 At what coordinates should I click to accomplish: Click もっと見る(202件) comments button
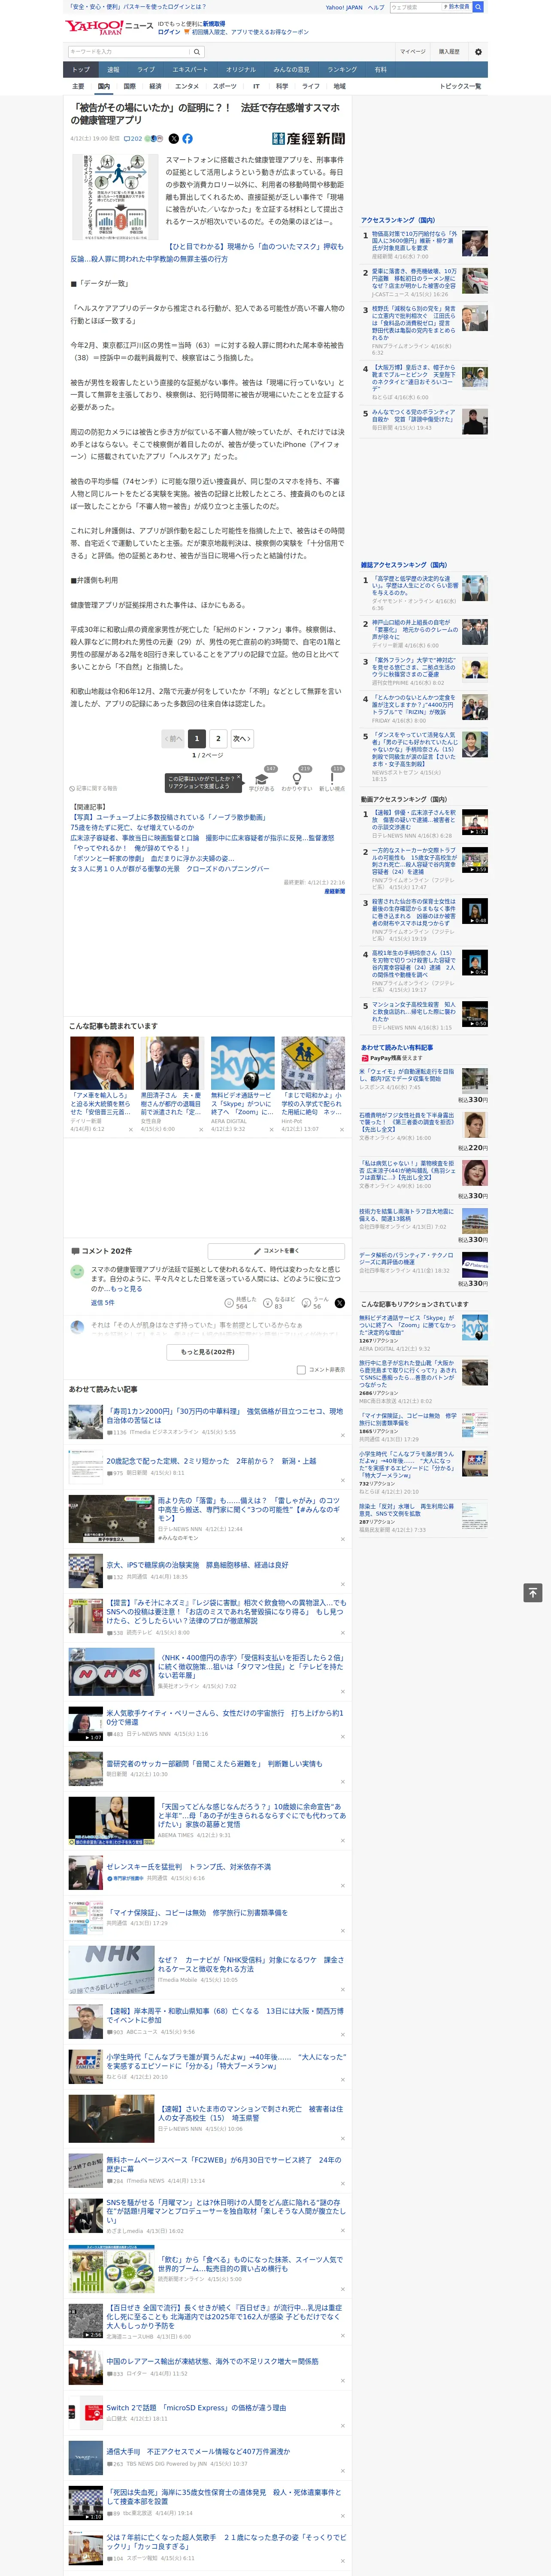coord(208,1352)
